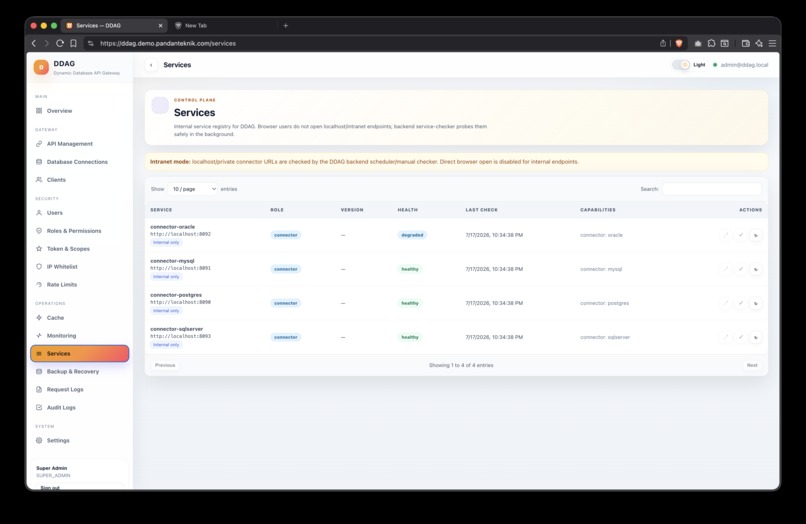Refresh the connector-postgres health check

click(x=756, y=303)
